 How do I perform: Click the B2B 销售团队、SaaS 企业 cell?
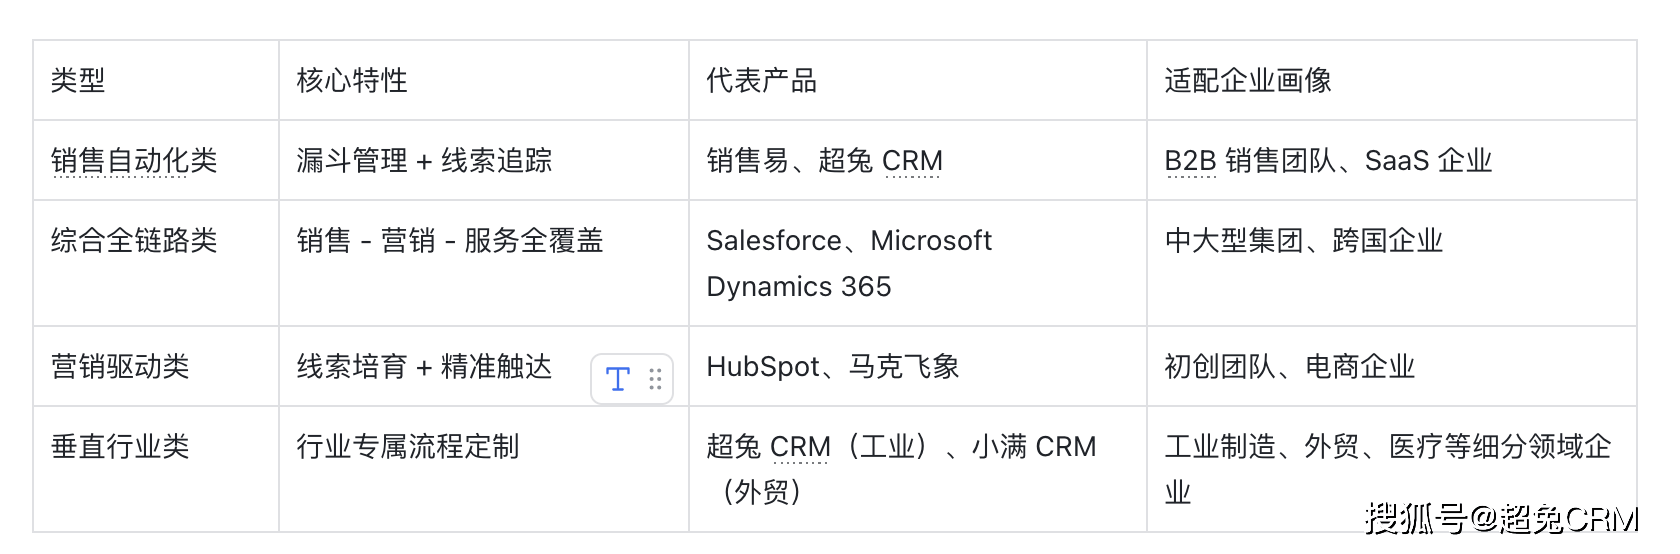pos(1327,161)
